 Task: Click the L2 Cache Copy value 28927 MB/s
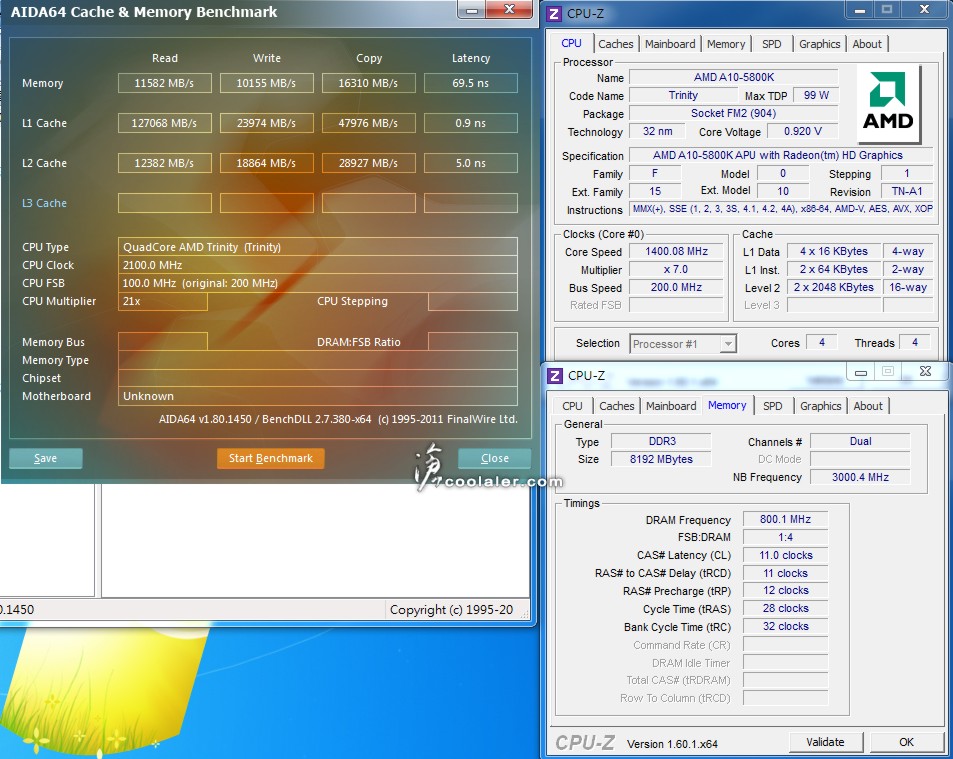369,163
